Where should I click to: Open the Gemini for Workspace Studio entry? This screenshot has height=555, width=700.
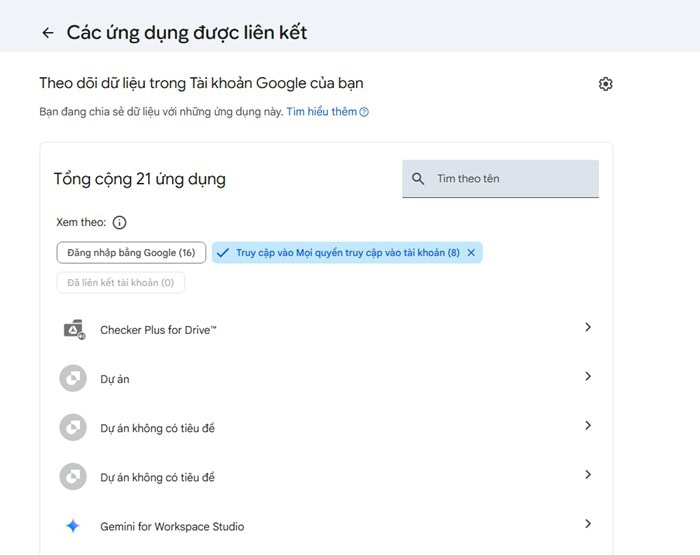(326, 526)
